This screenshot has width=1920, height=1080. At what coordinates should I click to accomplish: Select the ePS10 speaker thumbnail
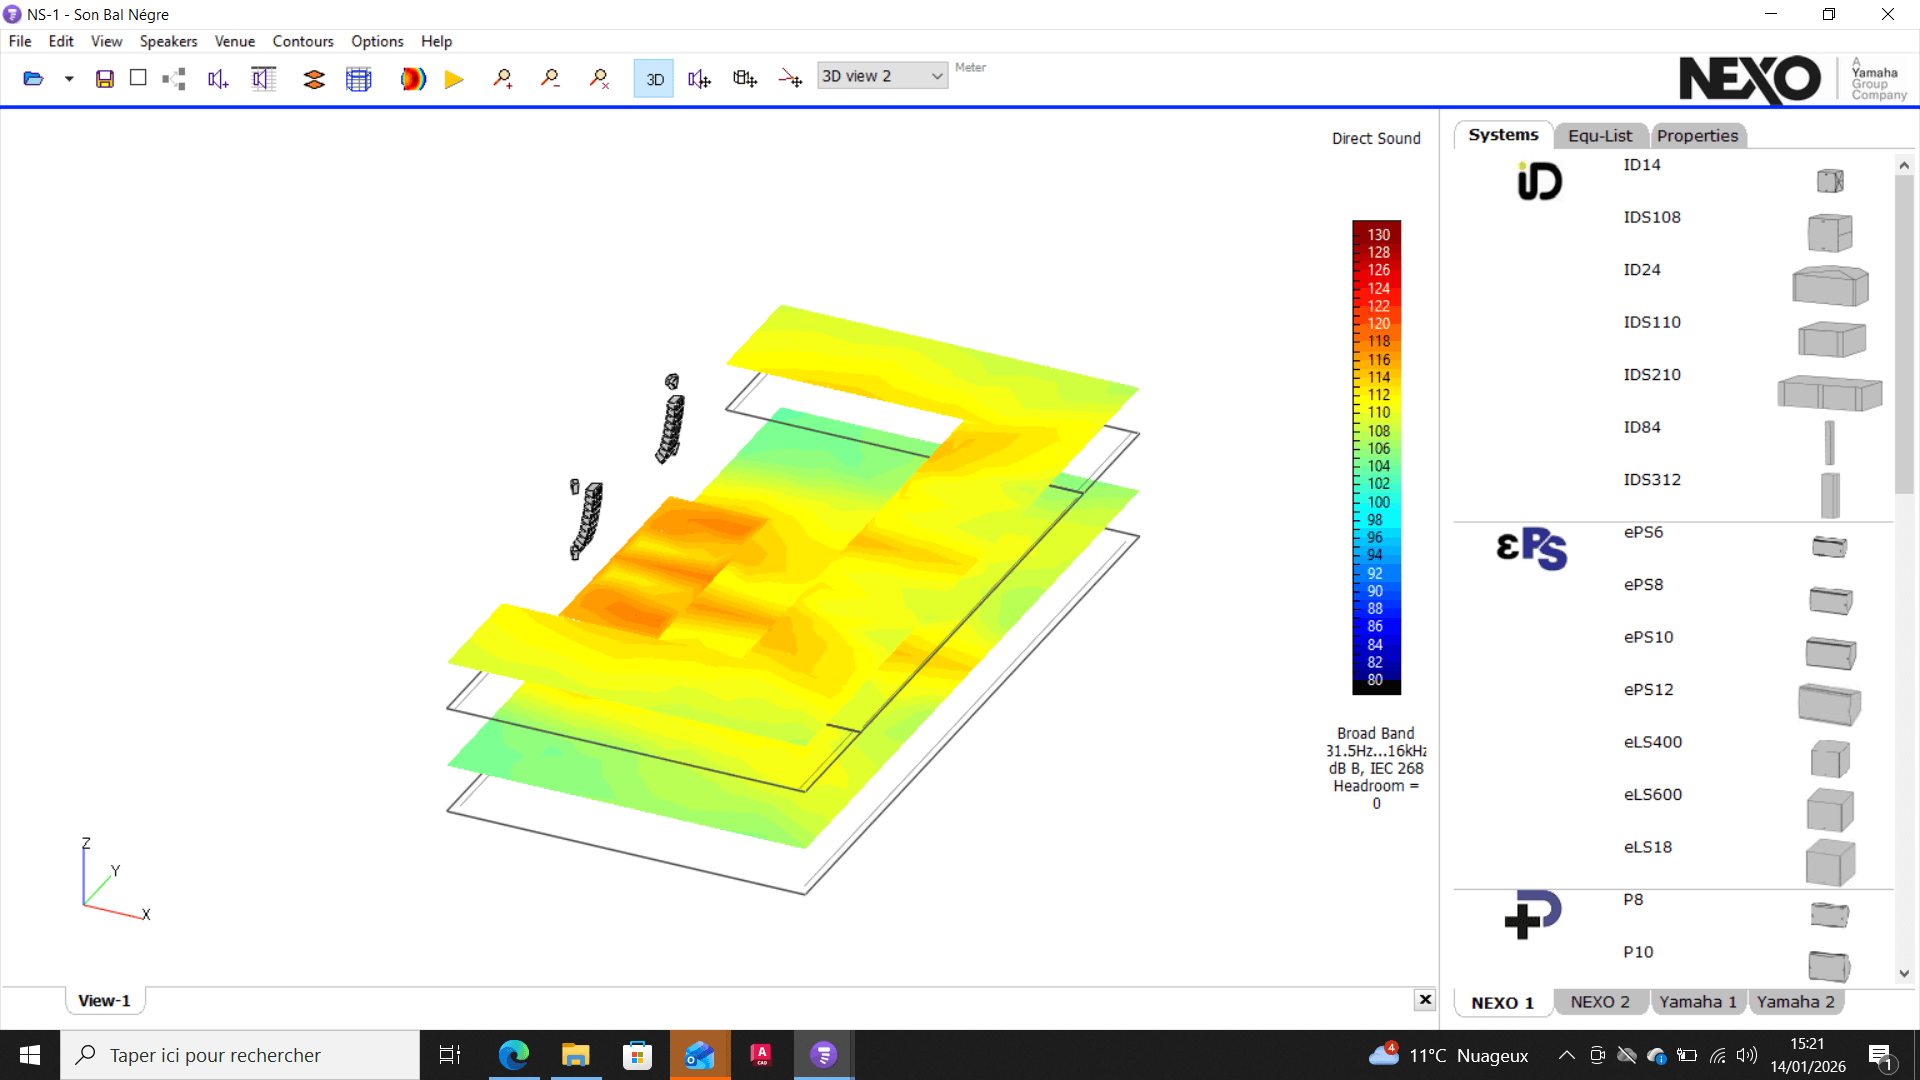pos(1831,653)
